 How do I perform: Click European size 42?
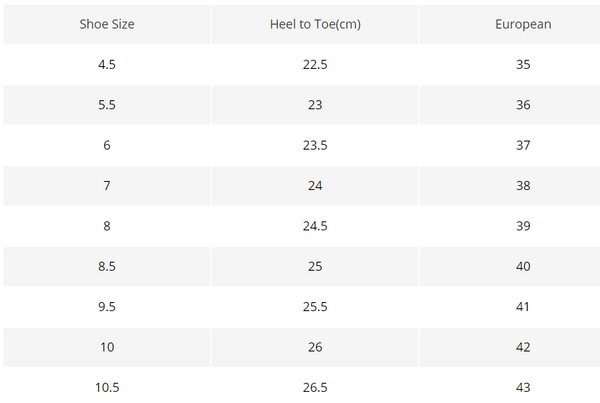523,347
